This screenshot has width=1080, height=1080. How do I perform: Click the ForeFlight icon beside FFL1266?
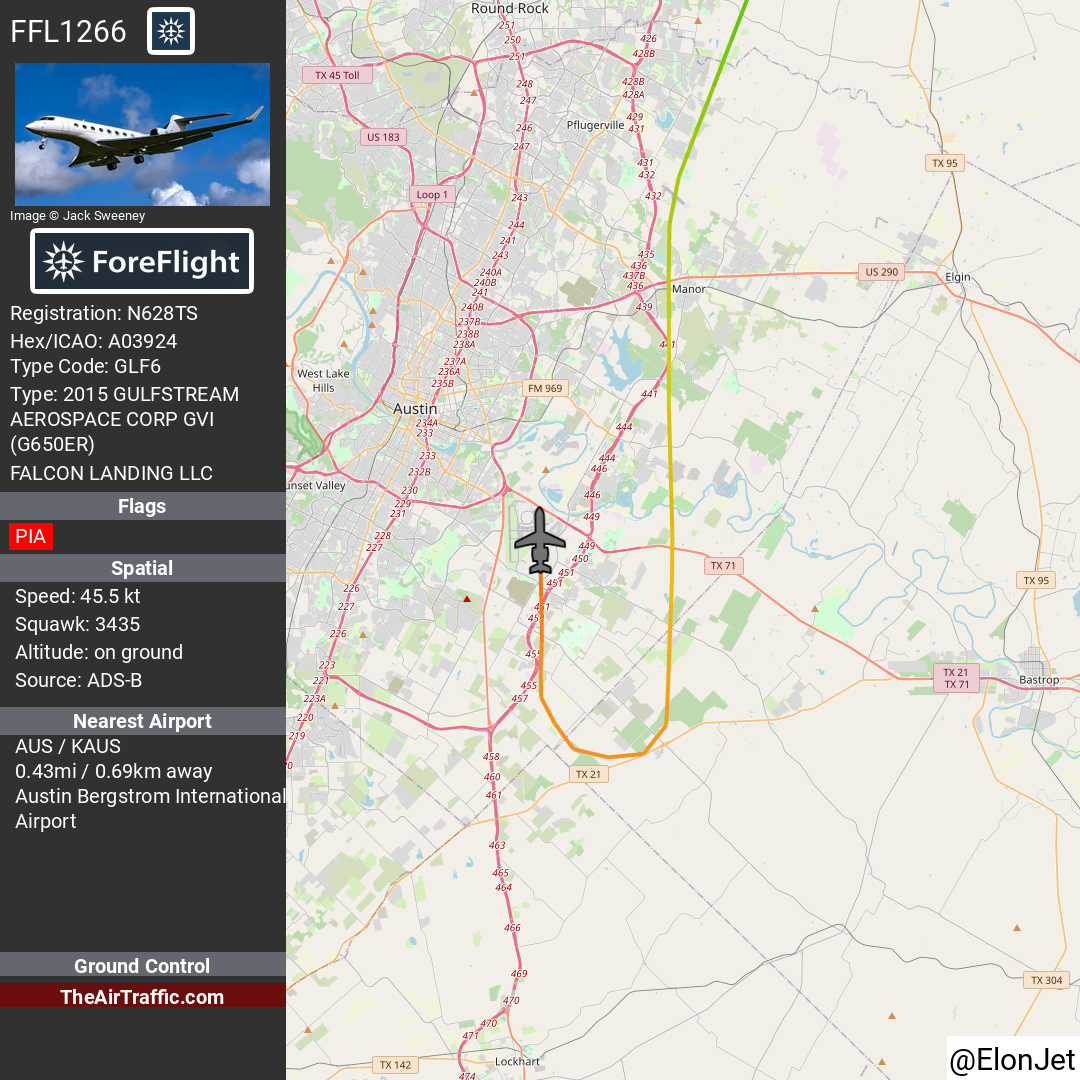click(171, 31)
